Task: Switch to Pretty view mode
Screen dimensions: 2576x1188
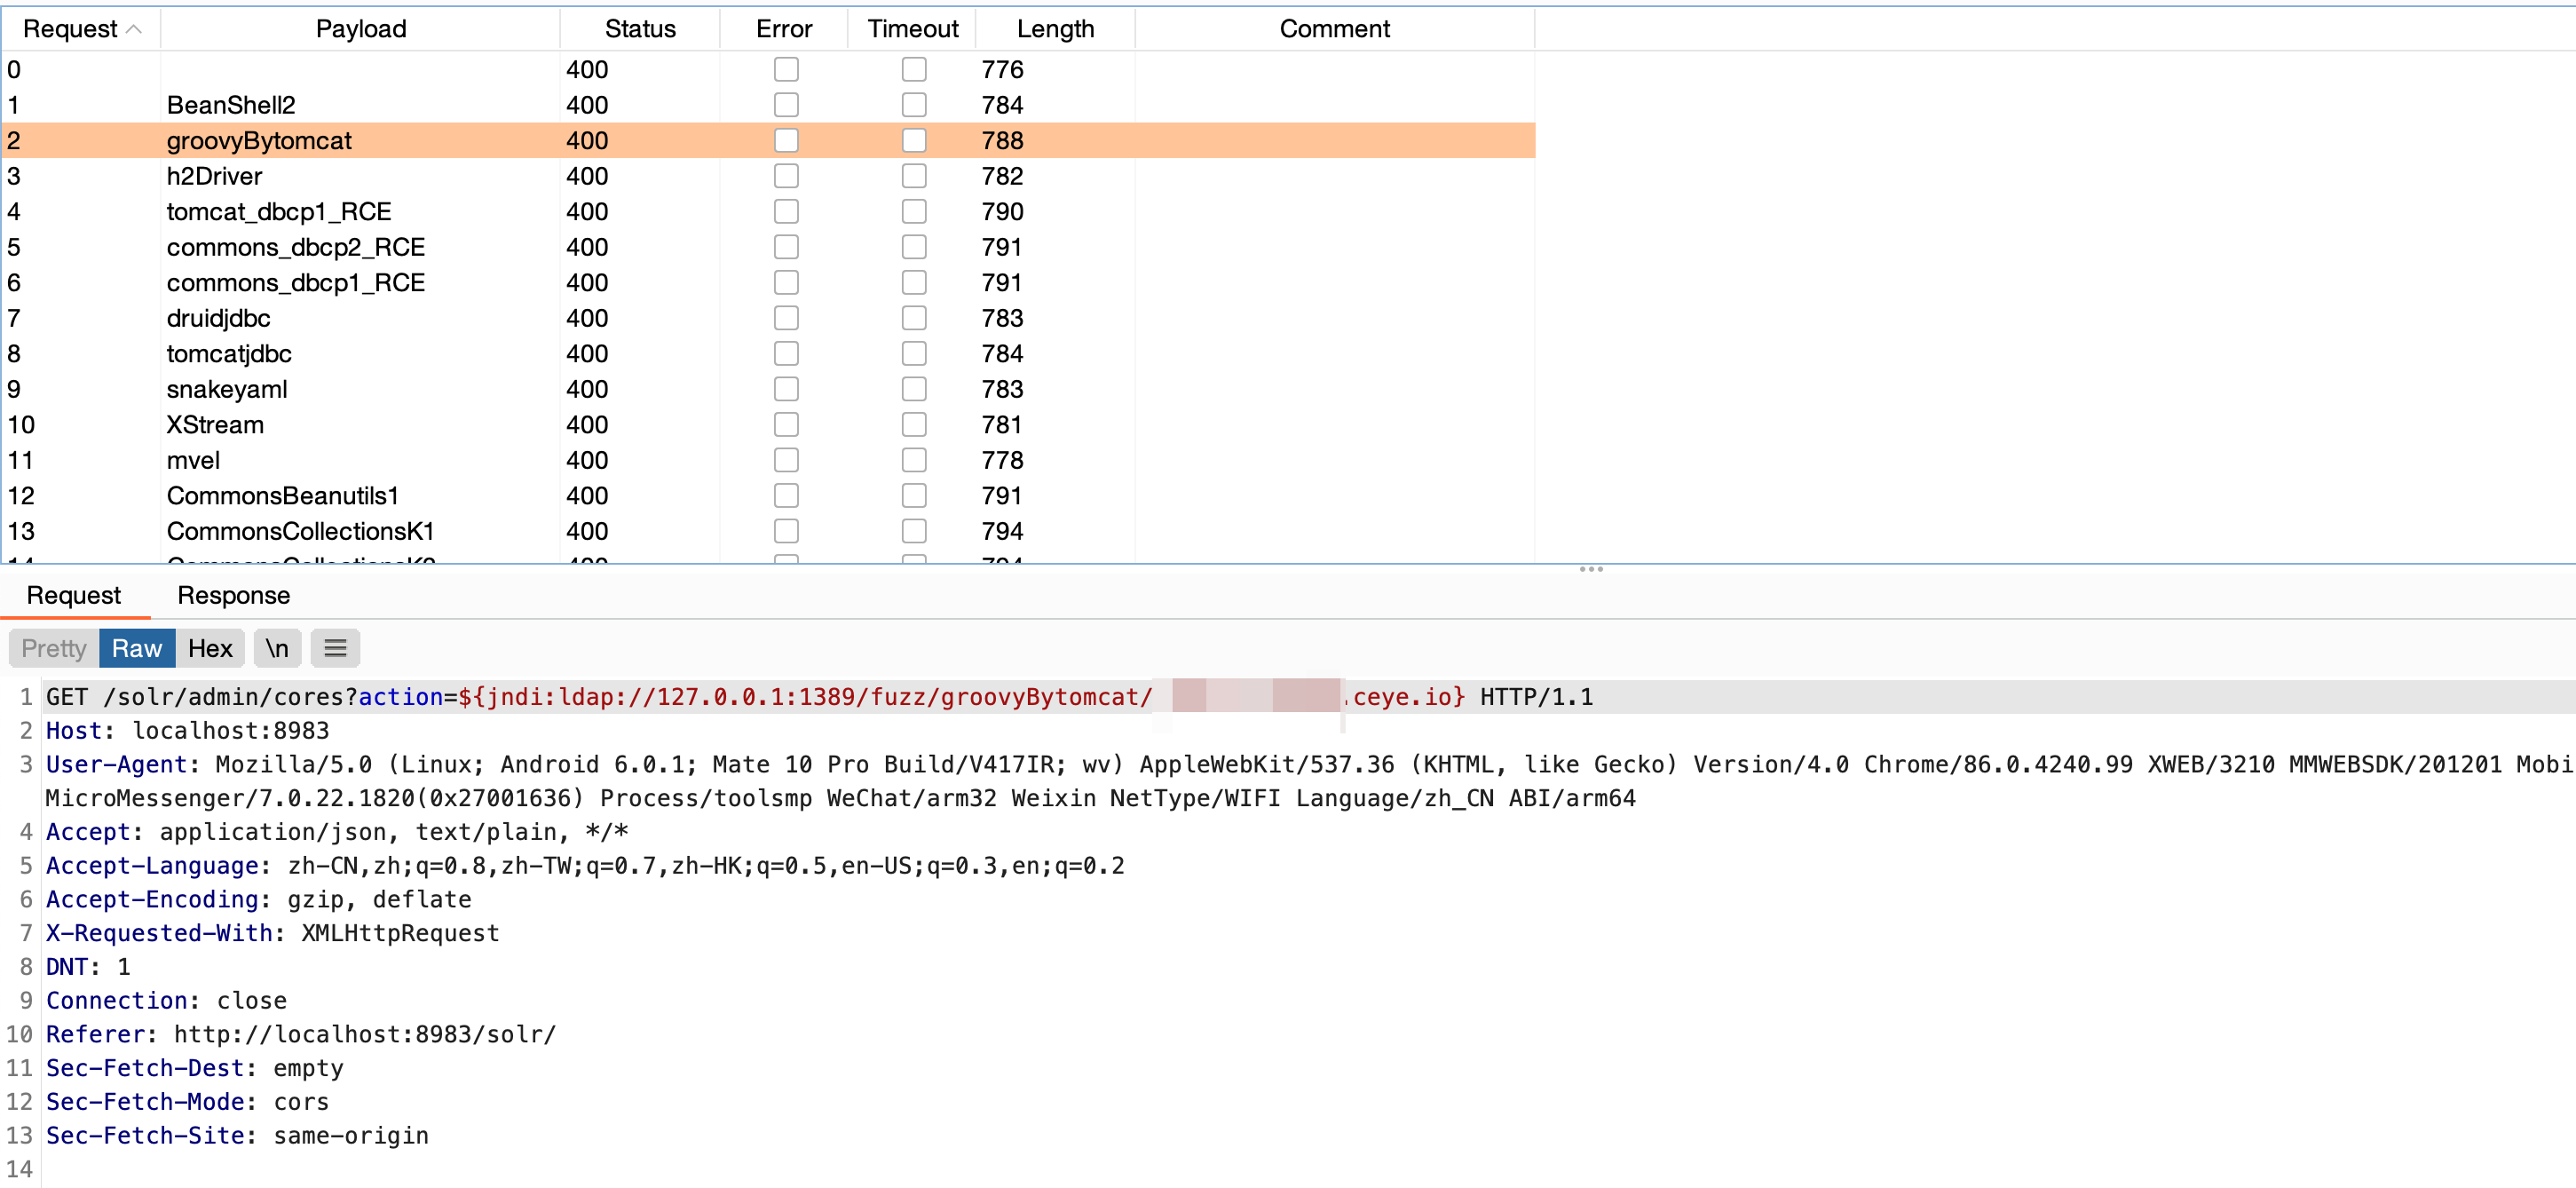Action: tap(54, 648)
